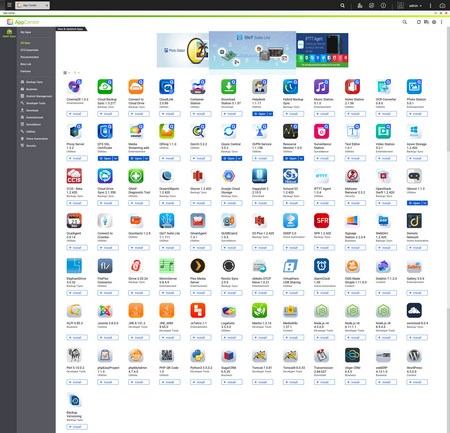Open the grid view mode dropdown
This screenshot has height=433, width=450.
(66, 72)
